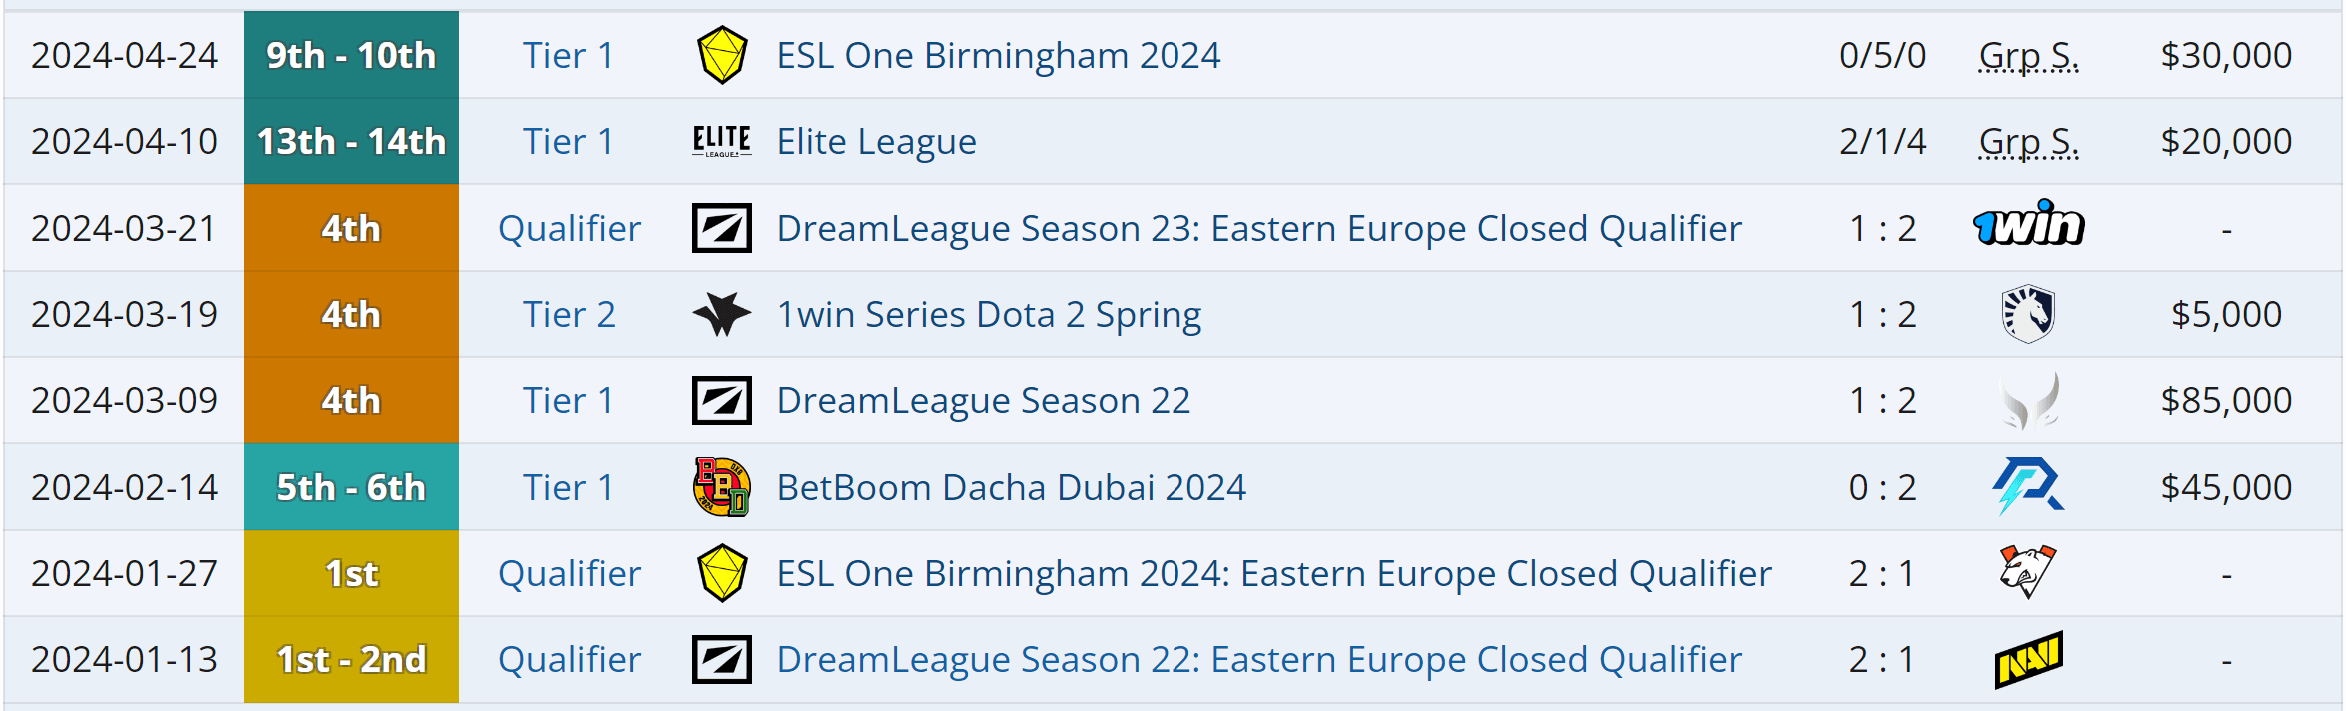Open the Elite League results link
Viewport: 2346px width, 711px height.
pos(875,142)
